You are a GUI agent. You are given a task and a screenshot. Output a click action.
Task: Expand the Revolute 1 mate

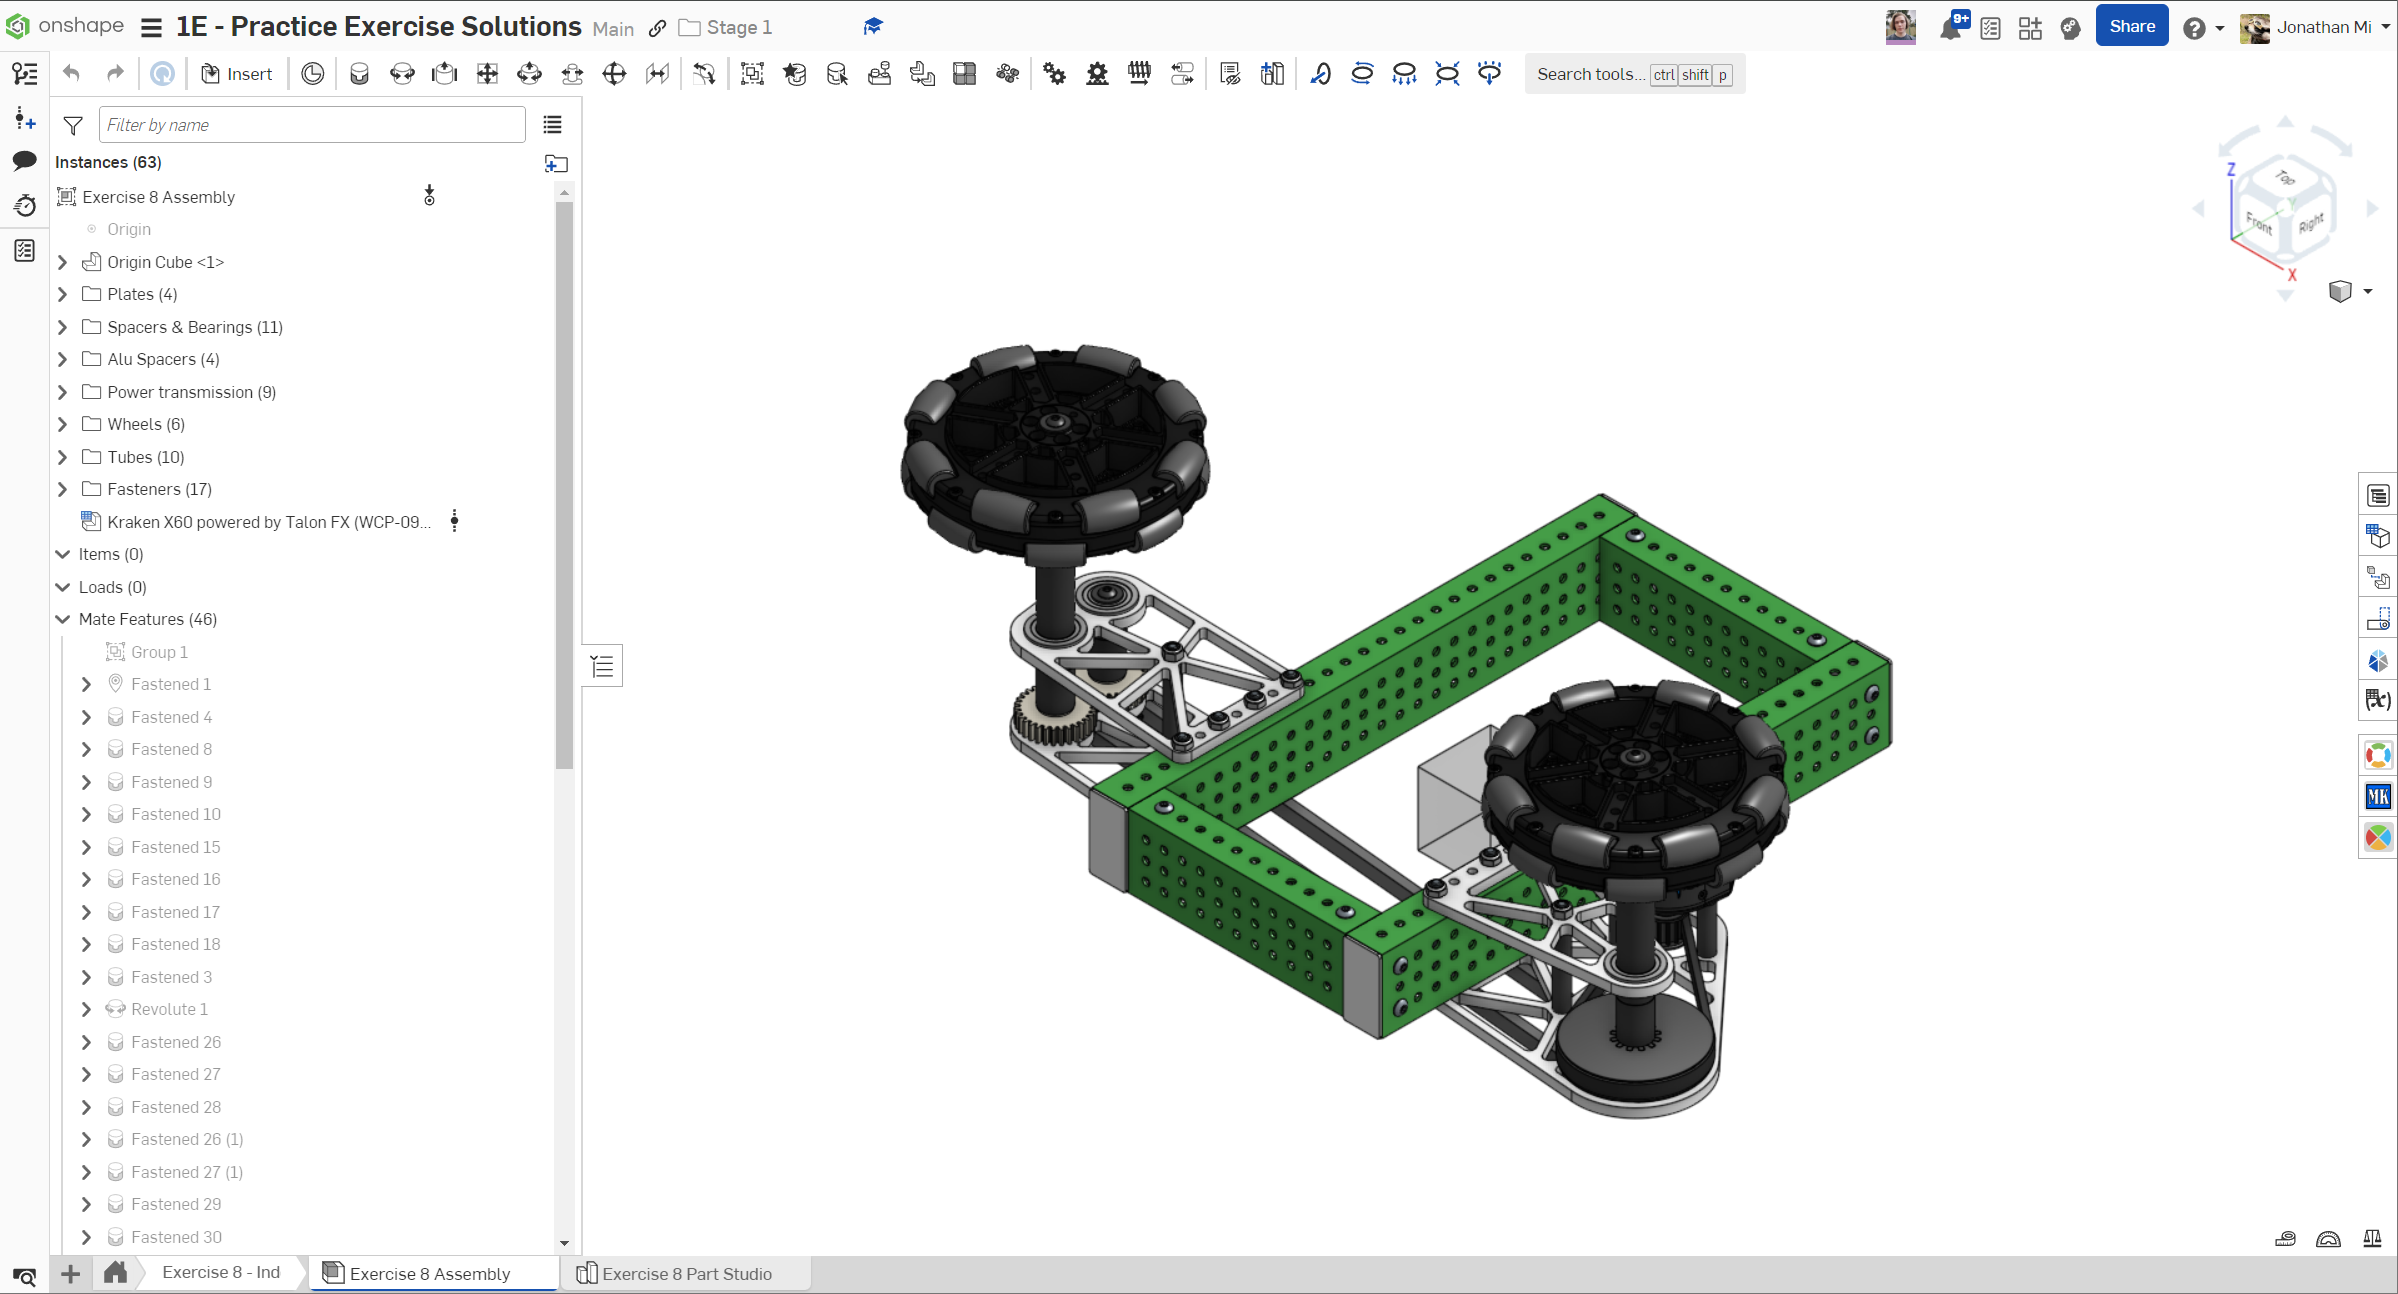click(x=87, y=1009)
